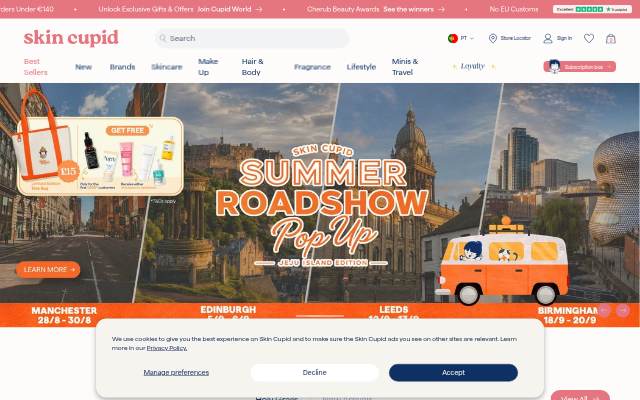Click the search magnifier icon
640x400 pixels.
162,38
